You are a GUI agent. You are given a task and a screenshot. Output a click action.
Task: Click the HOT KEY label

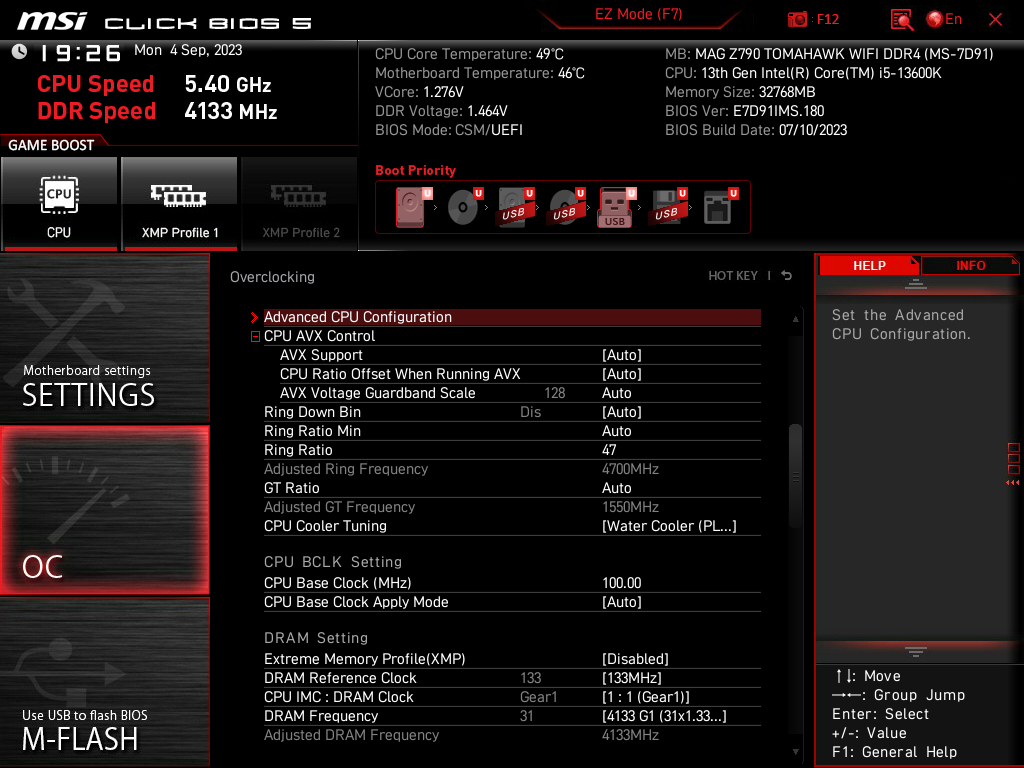[x=733, y=276]
